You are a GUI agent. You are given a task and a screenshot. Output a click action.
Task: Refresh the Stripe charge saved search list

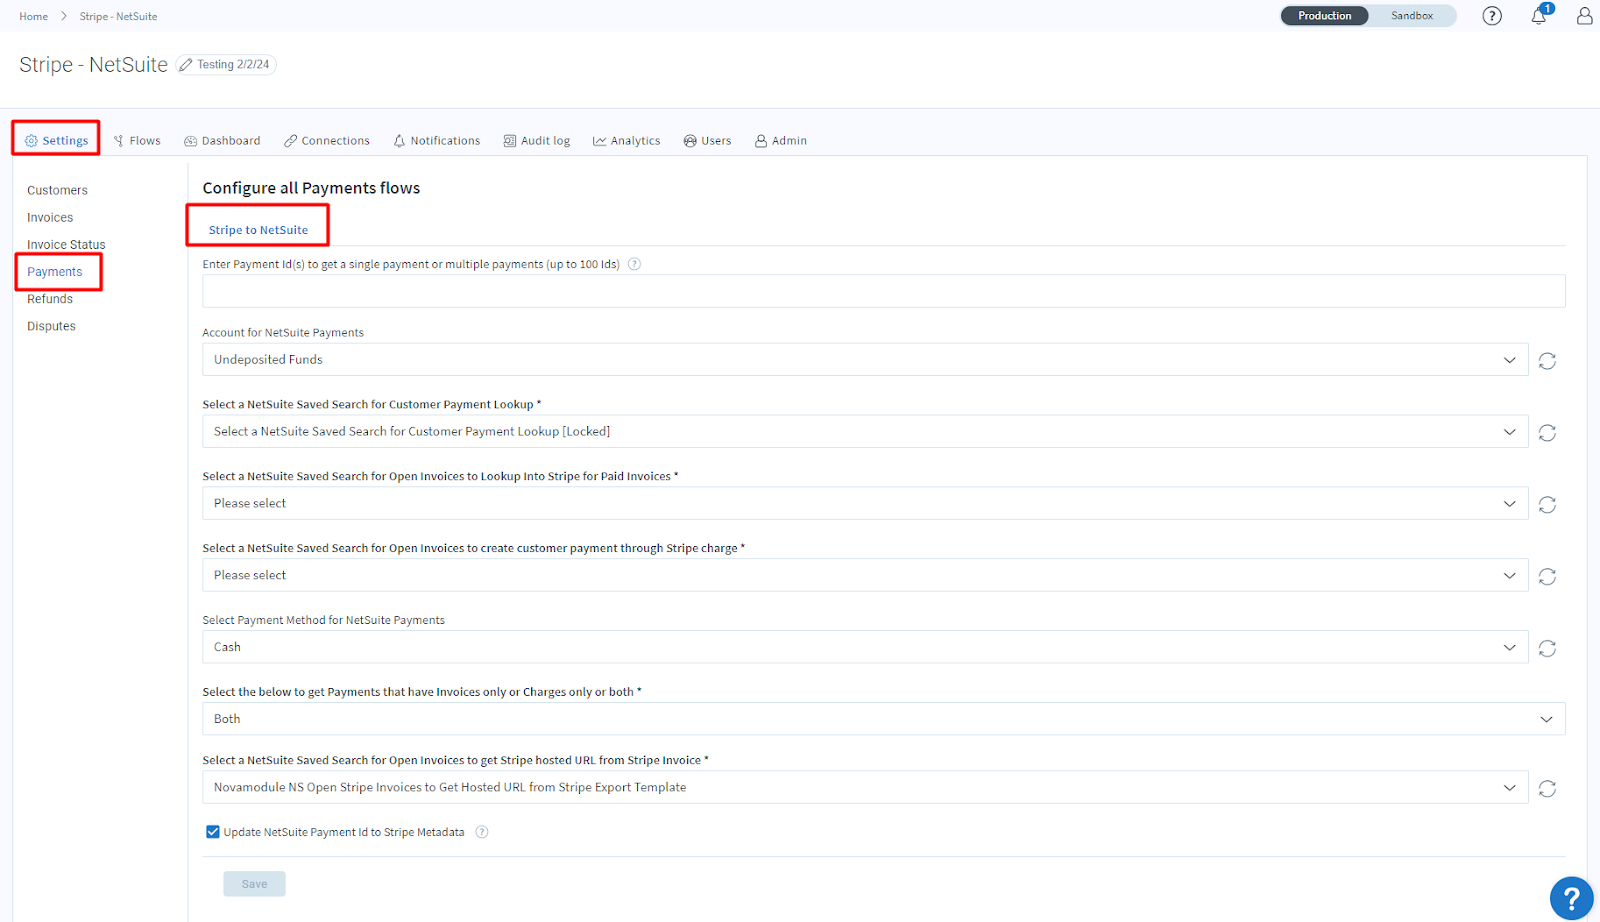1547,577
